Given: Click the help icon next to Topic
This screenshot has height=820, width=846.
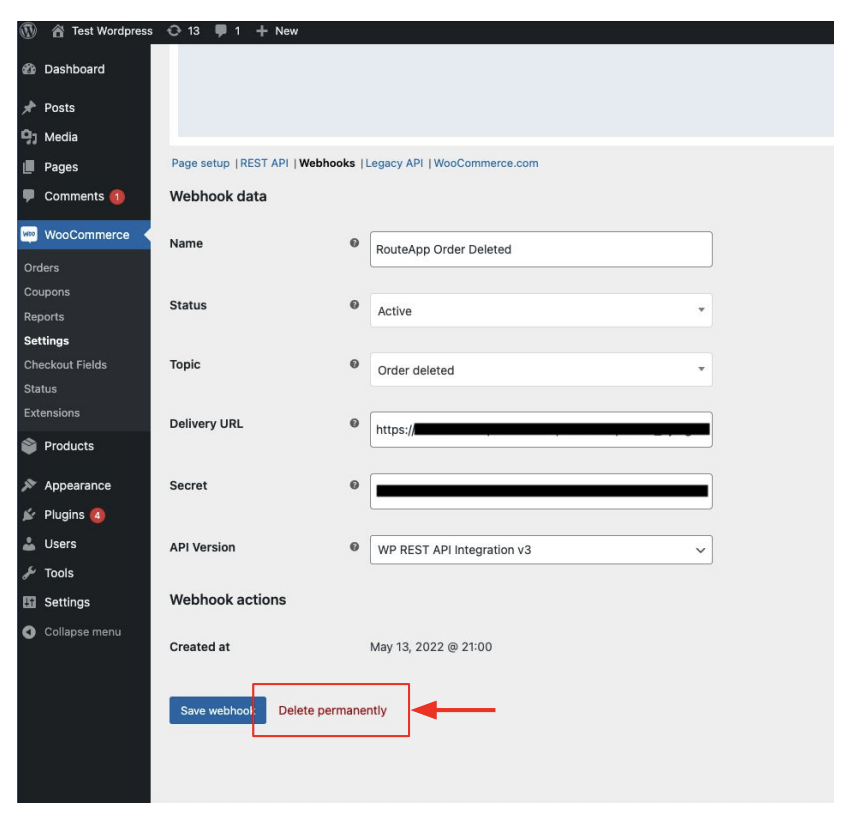Looking at the screenshot, I should [x=354, y=364].
